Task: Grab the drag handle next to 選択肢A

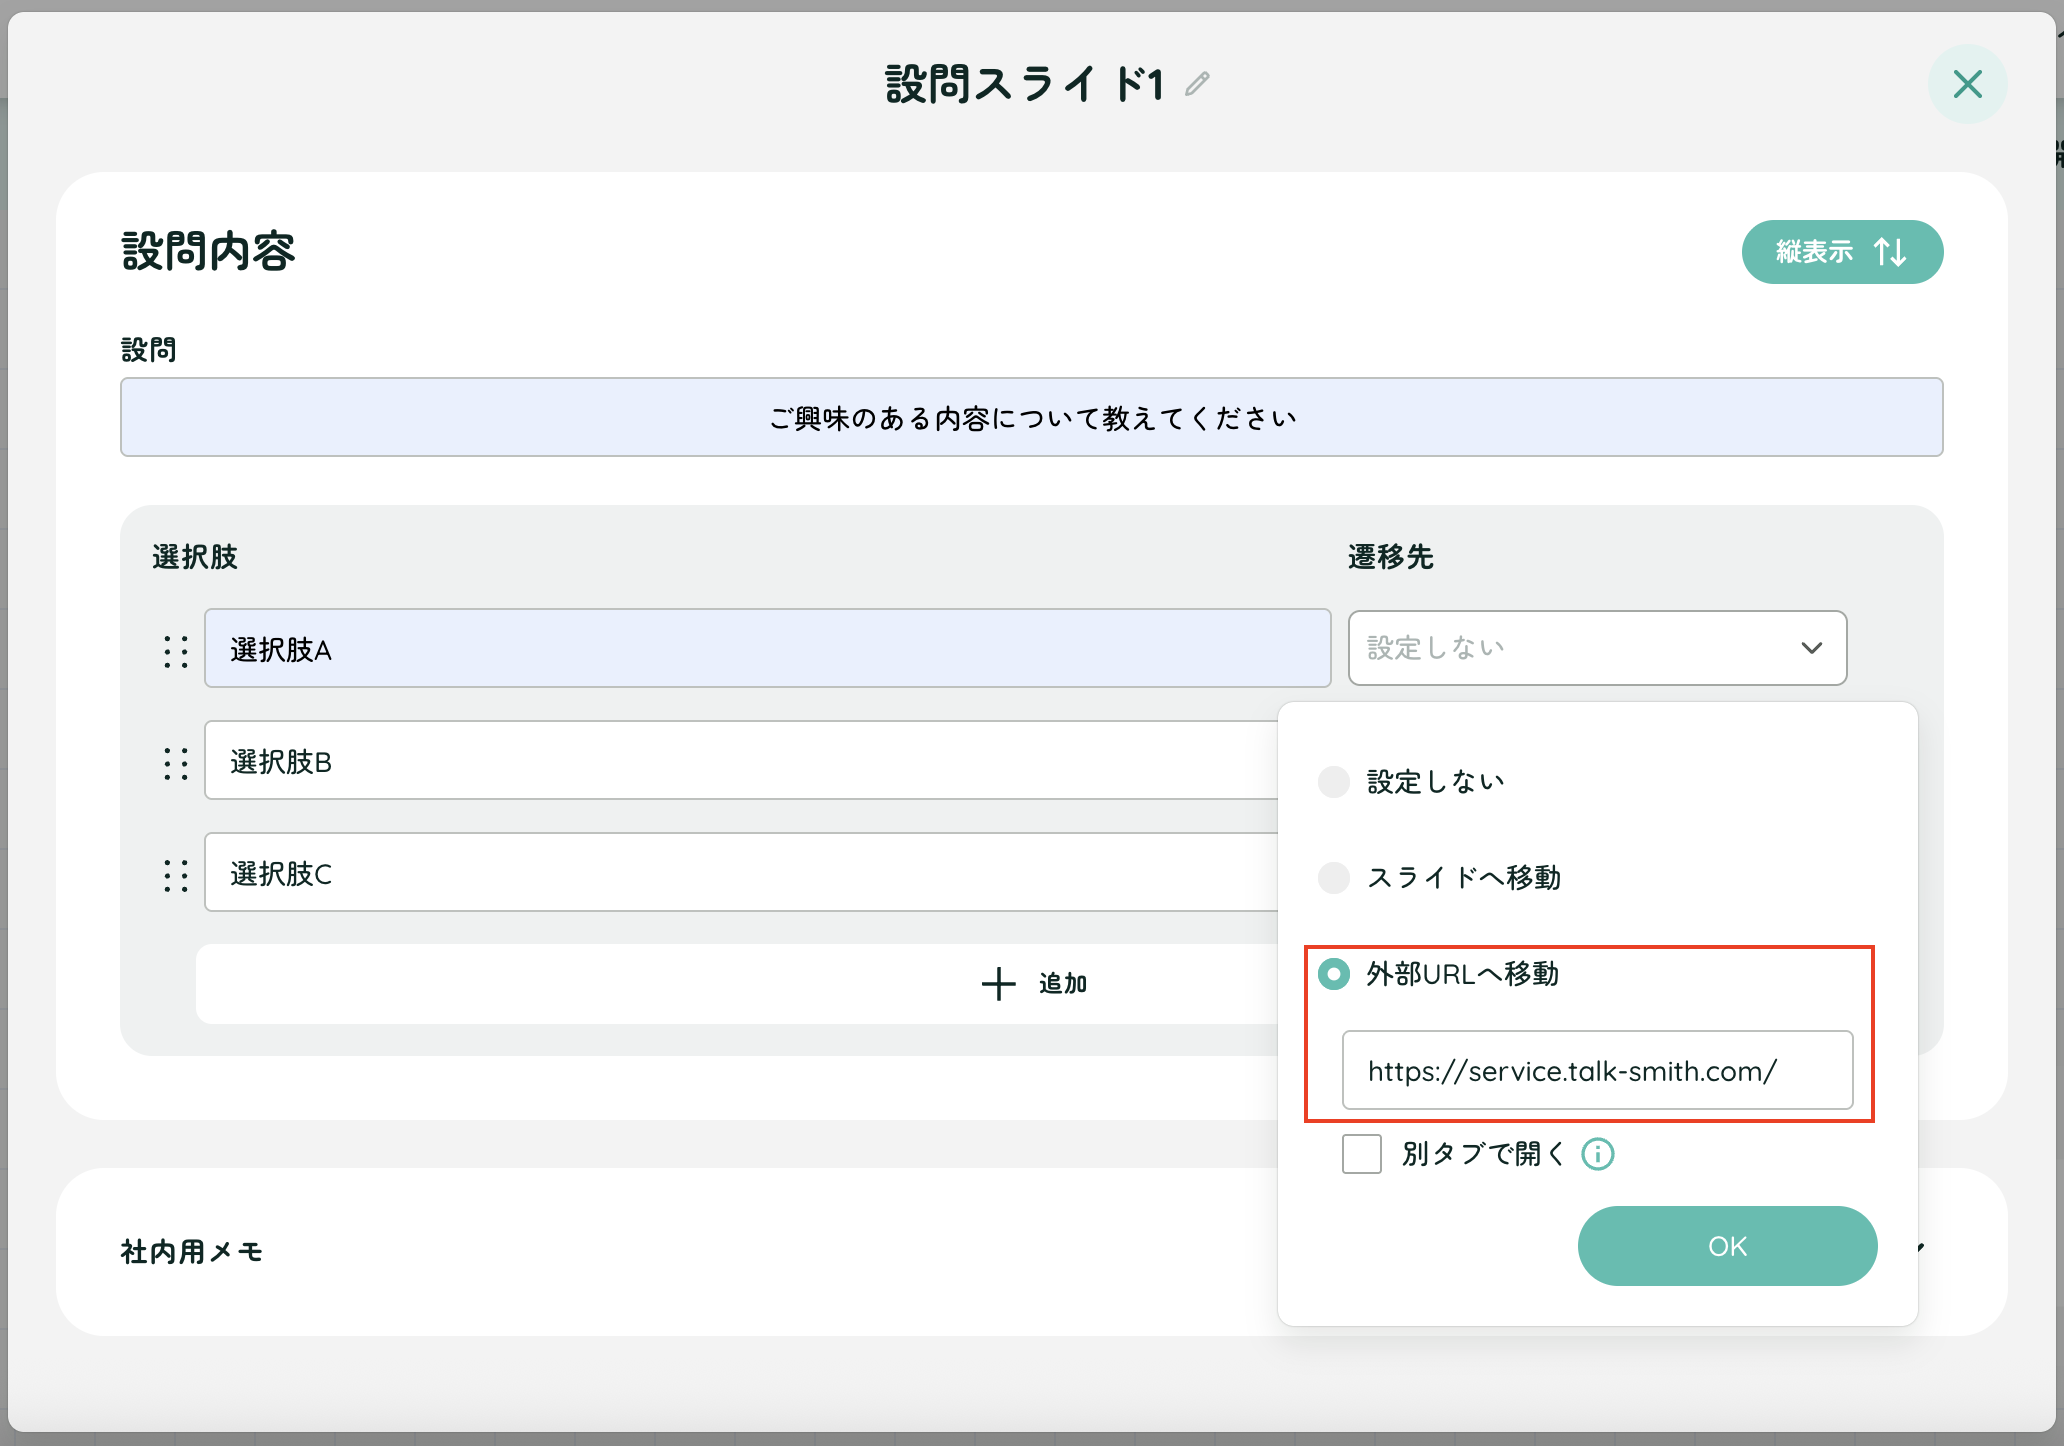Action: pos(176,651)
